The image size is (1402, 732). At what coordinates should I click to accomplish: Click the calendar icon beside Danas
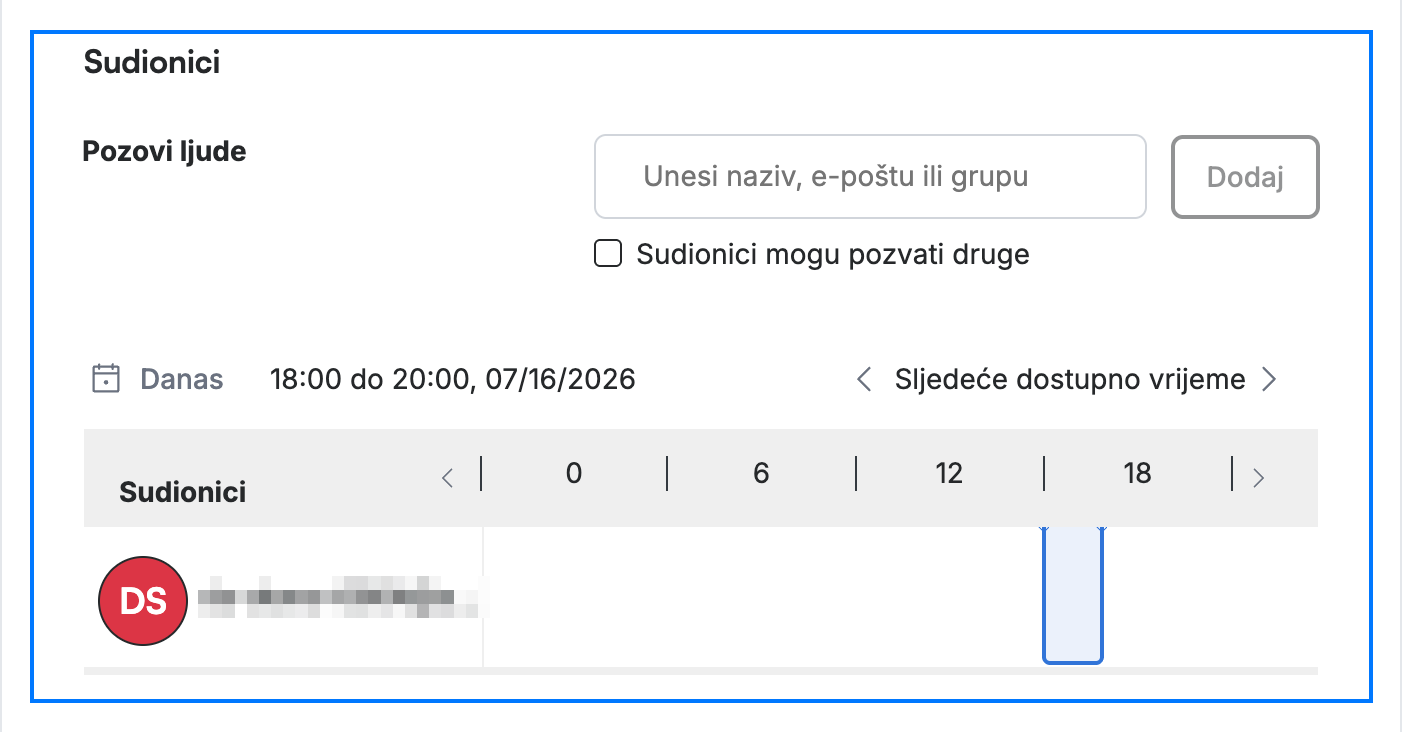point(106,379)
